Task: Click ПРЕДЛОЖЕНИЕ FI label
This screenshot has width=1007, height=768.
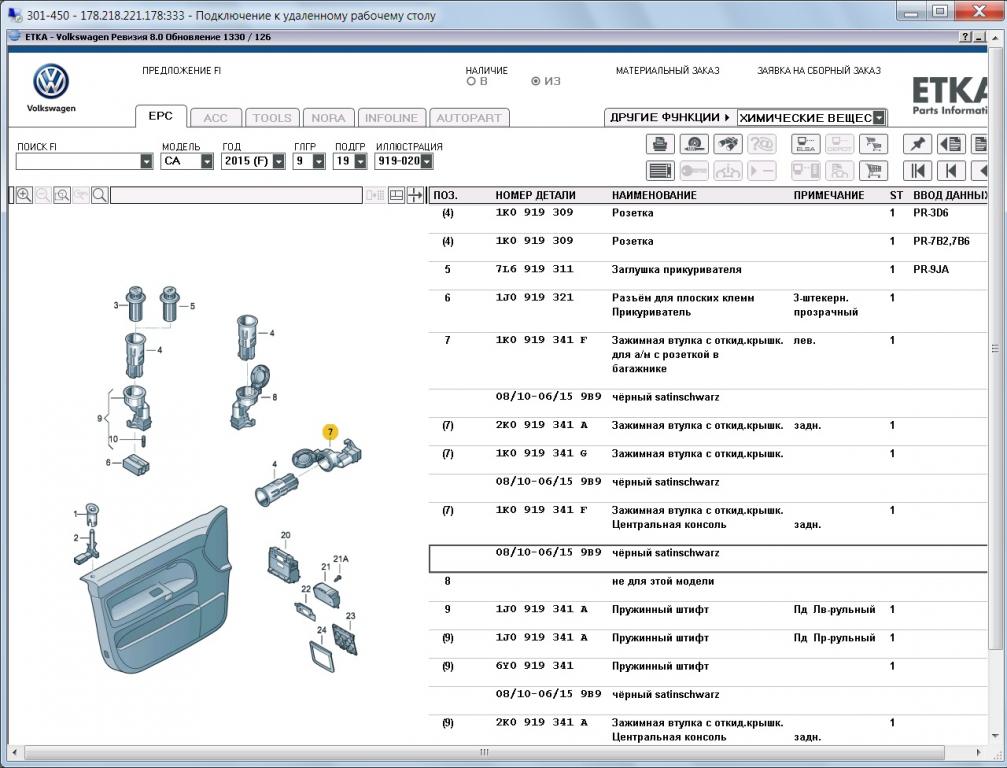Action: [182, 71]
